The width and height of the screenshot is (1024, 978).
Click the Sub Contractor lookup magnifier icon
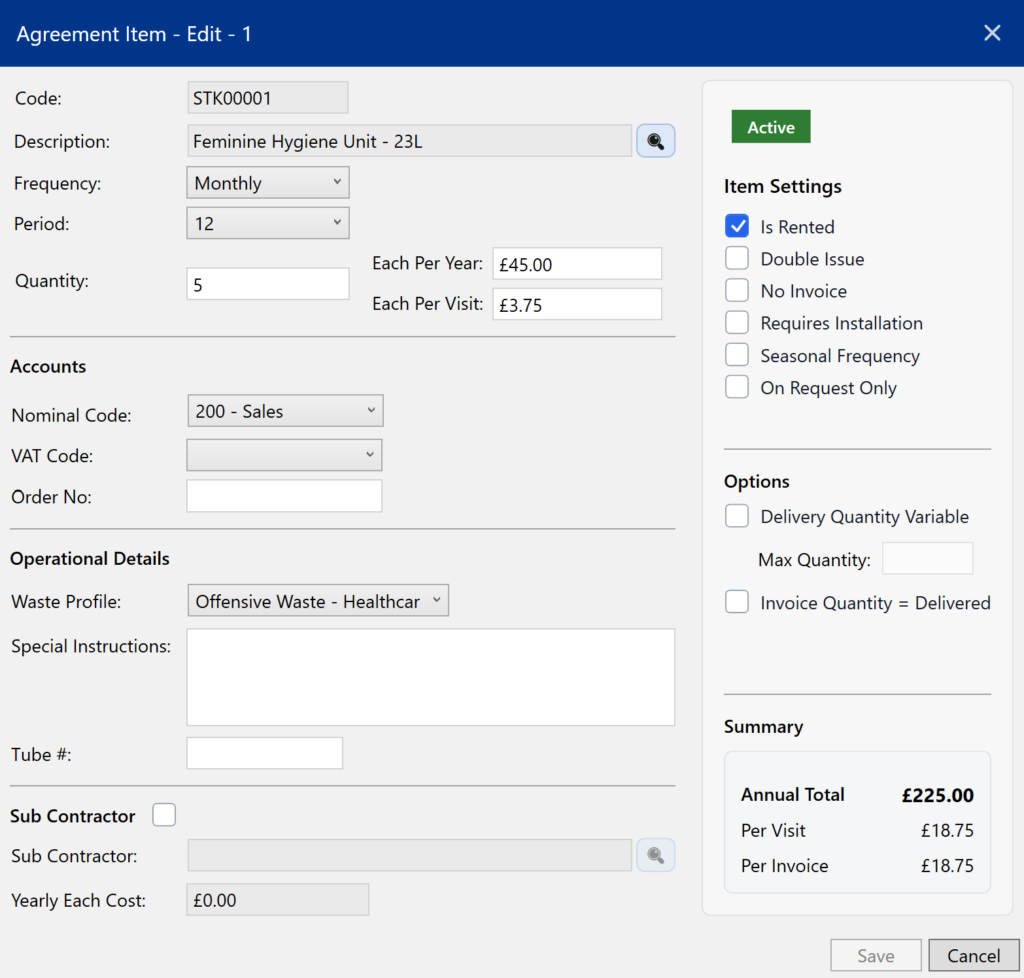click(656, 855)
